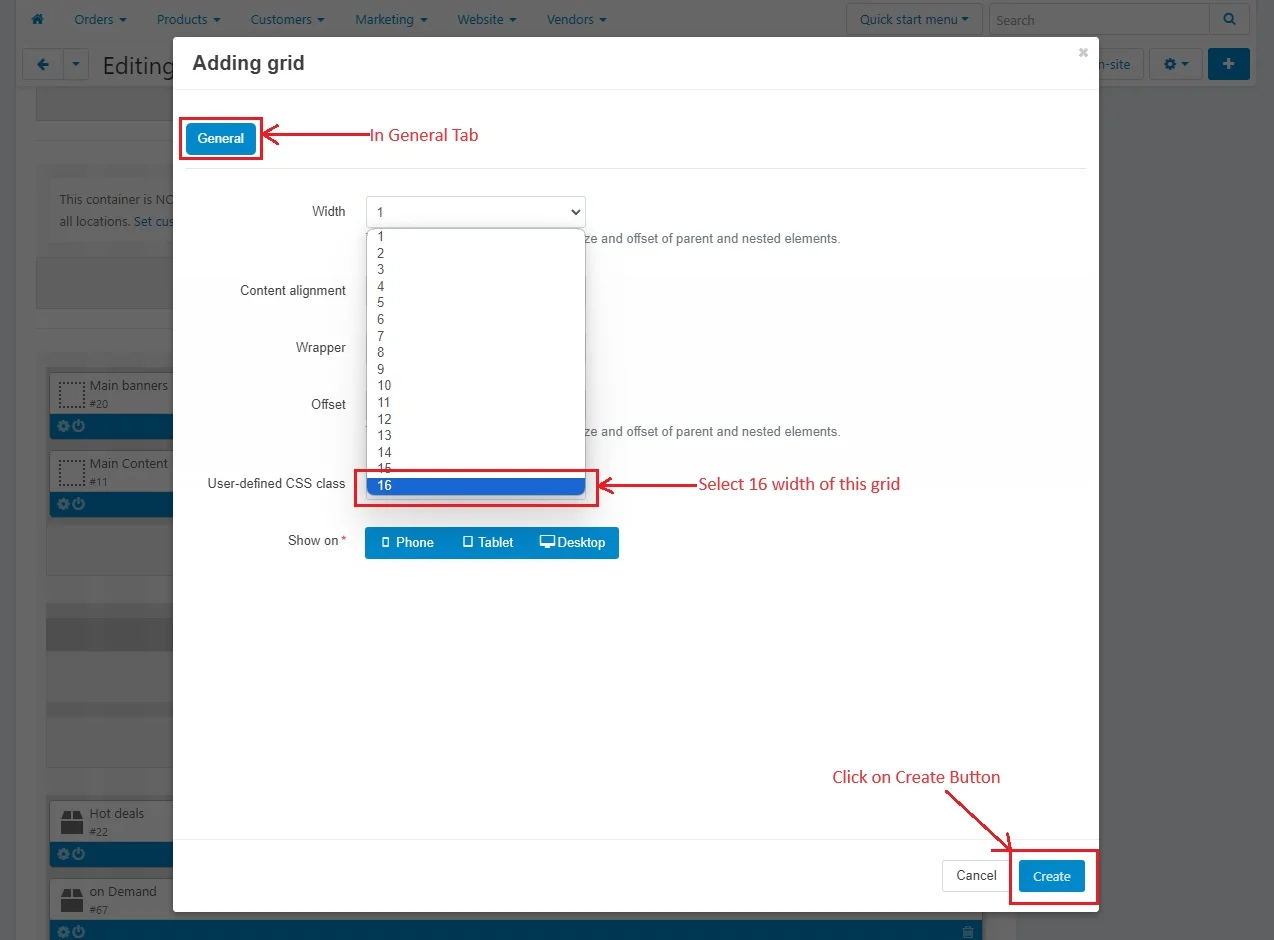1274x940 pixels.
Task: Open the Vendors menu
Action: click(x=576, y=19)
